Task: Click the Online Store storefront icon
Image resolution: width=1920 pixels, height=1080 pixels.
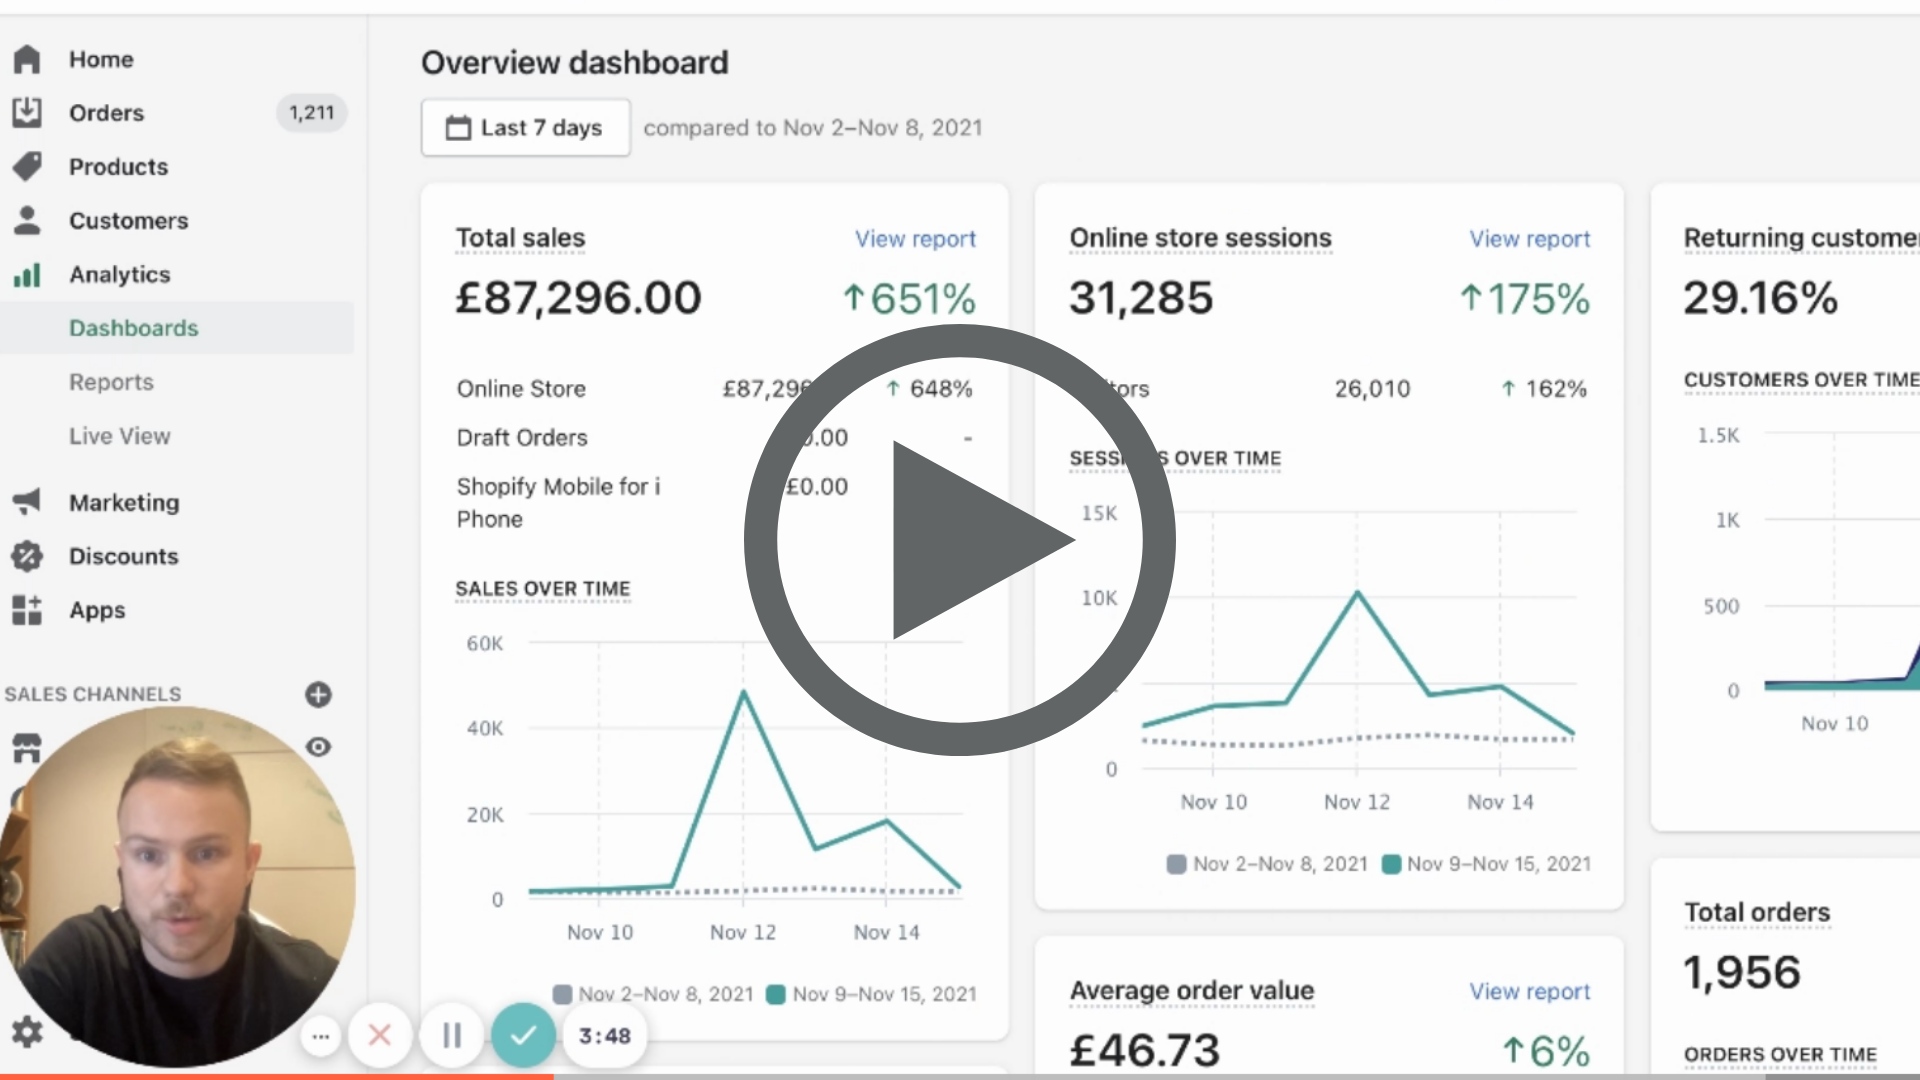Action: [27, 747]
